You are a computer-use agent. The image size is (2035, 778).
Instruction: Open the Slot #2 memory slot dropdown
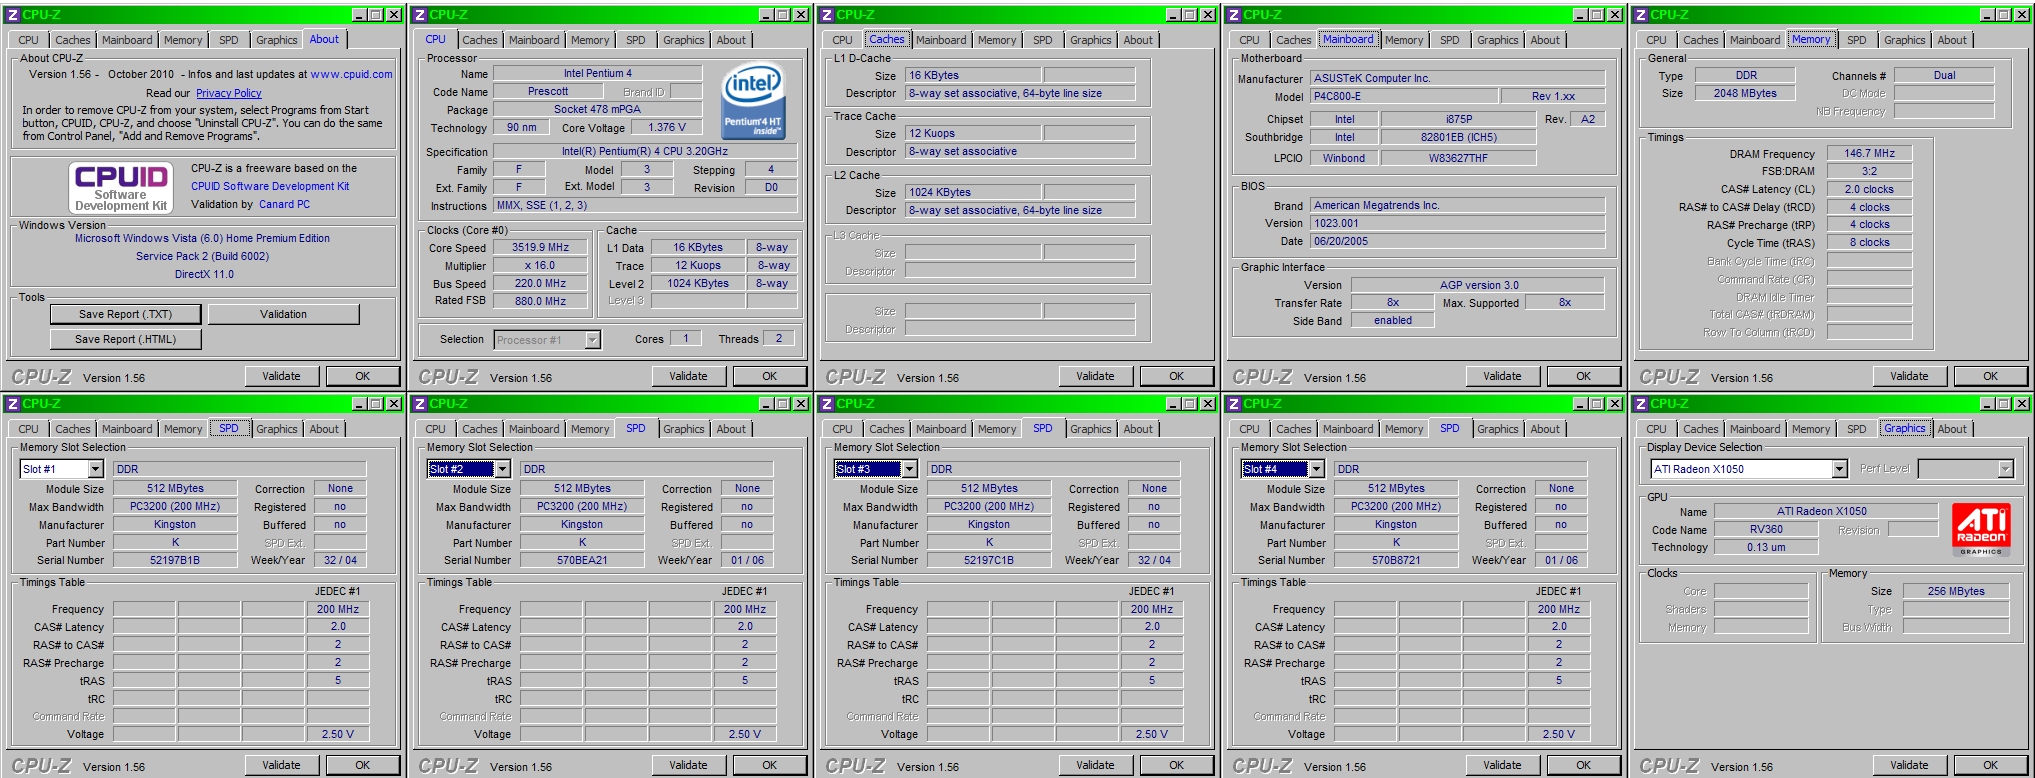tap(503, 469)
